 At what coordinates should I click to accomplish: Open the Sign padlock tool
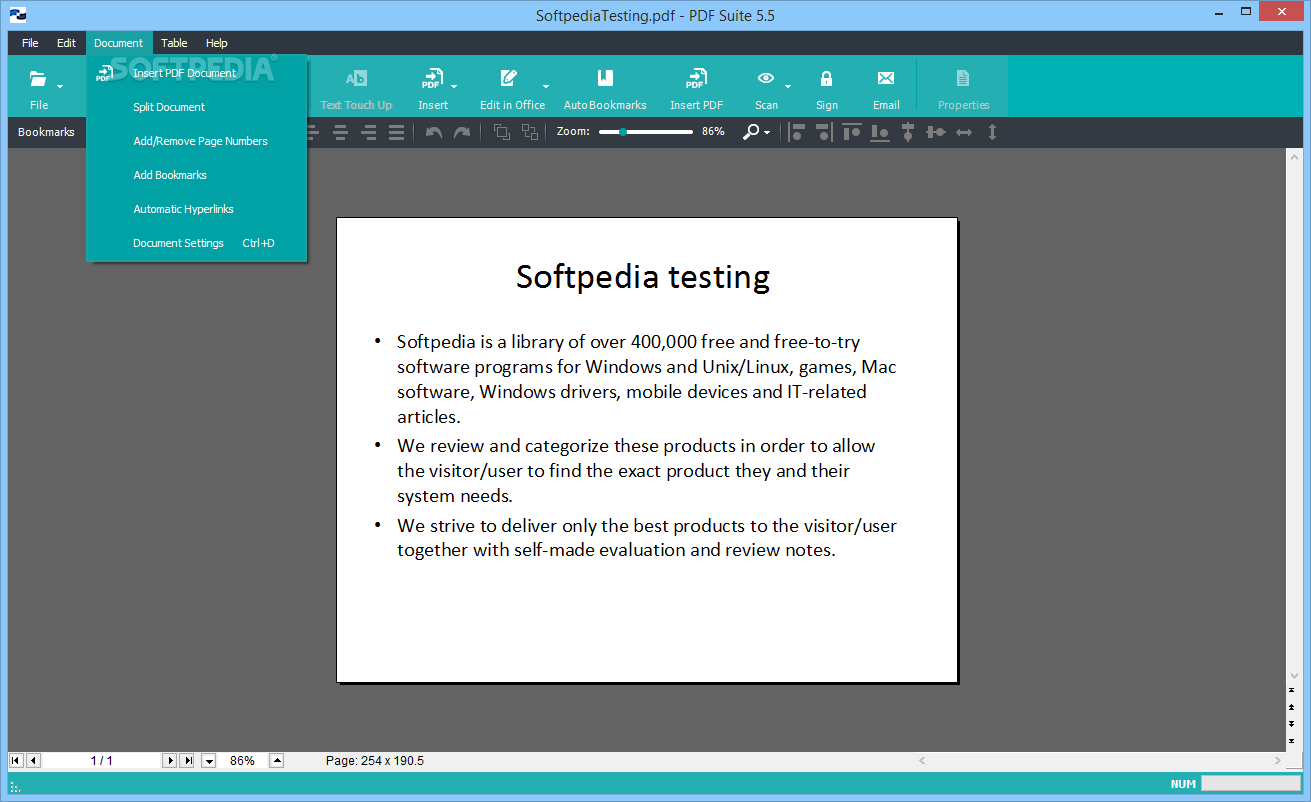click(x=826, y=87)
